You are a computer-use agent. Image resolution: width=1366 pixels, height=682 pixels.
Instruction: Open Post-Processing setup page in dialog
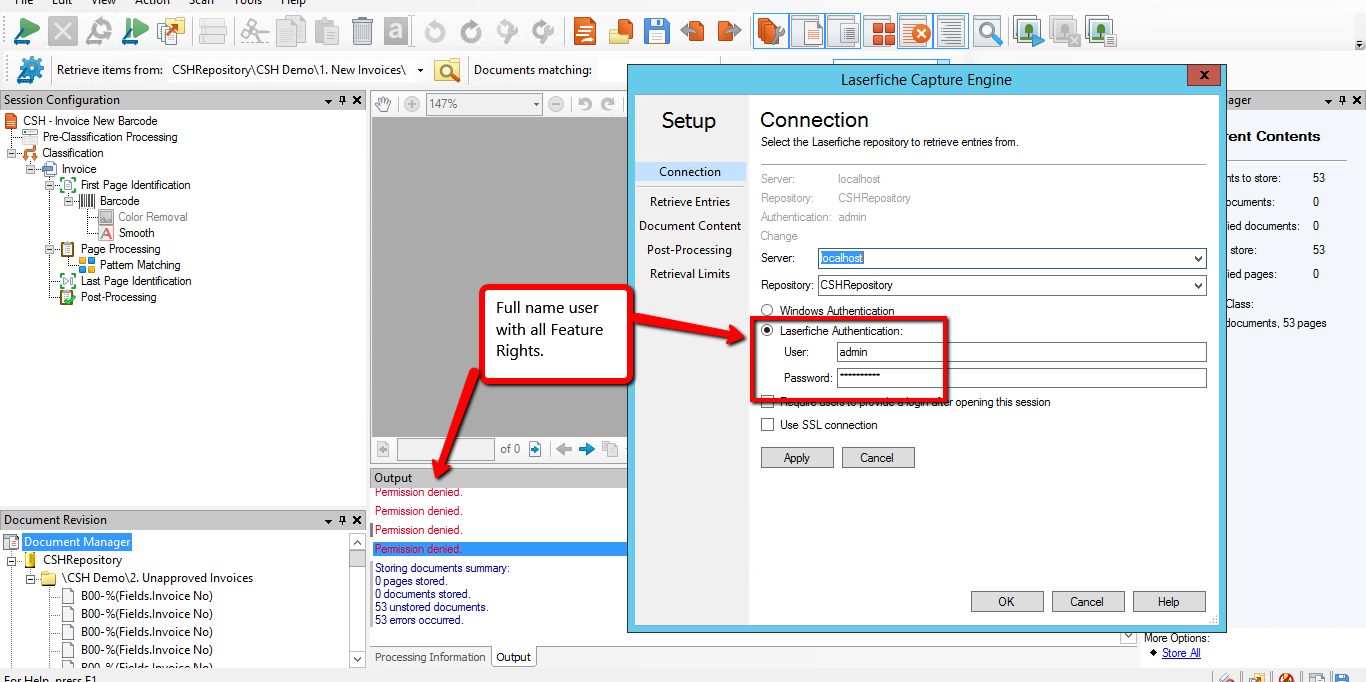pos(690,250)
